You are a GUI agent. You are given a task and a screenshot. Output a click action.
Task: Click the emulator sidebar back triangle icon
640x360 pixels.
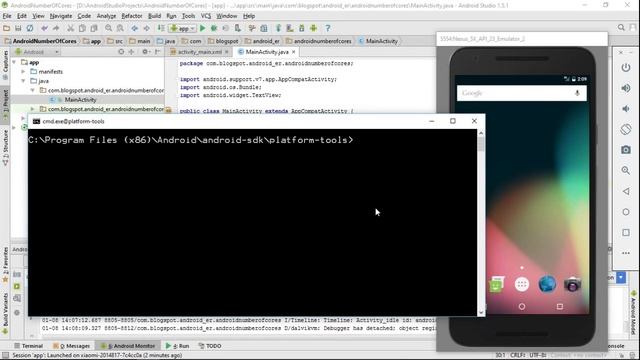[x=626, y=191]
